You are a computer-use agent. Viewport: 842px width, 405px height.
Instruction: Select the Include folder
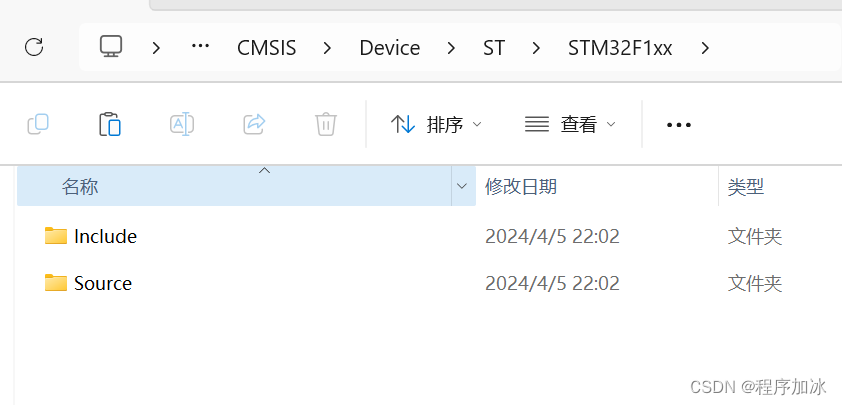click(104, 237)
